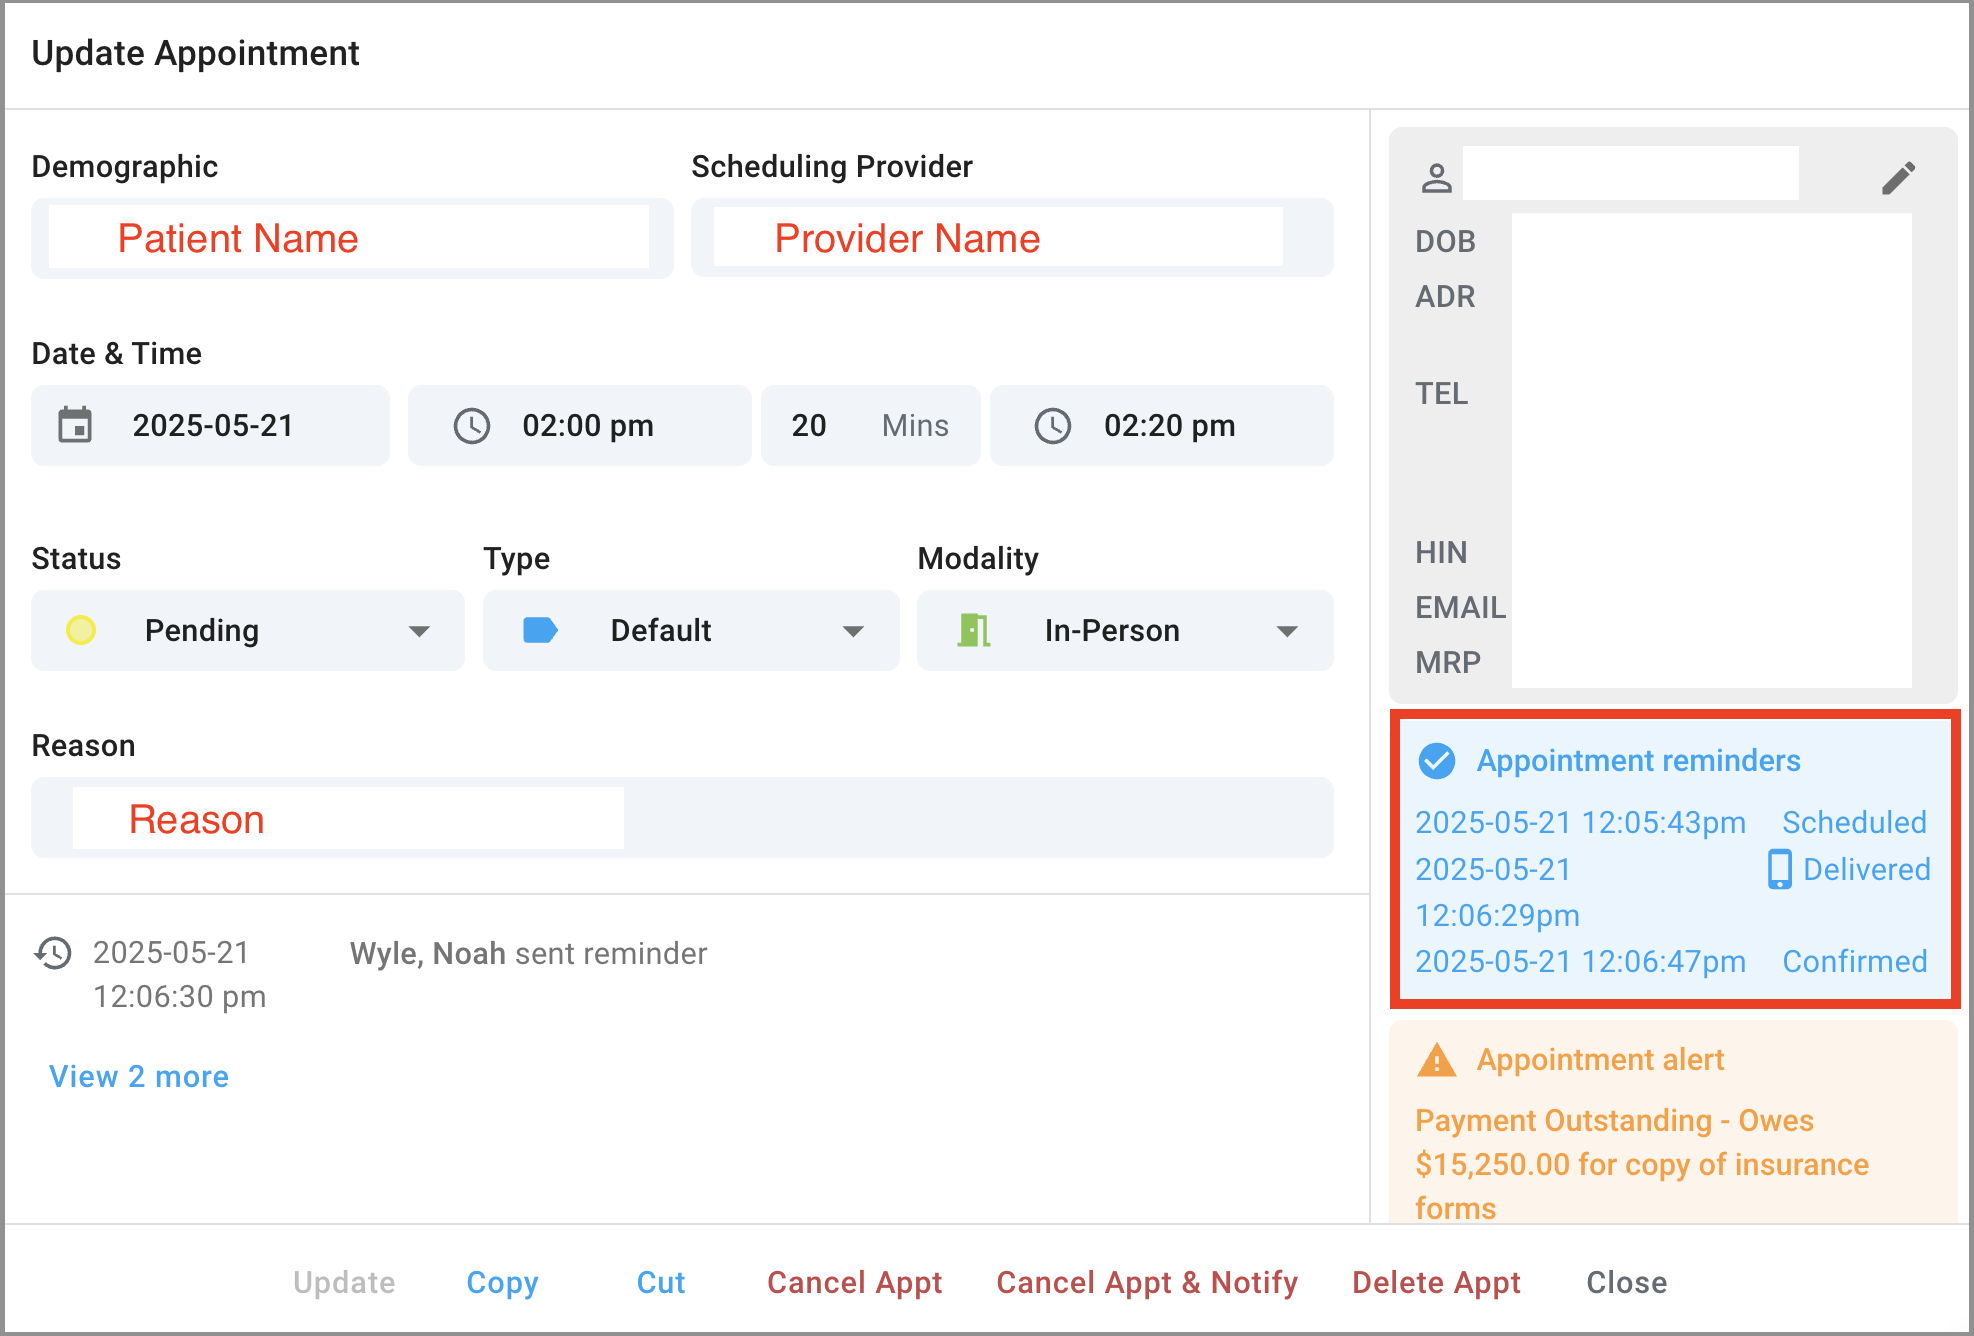This screenshot has width=1974, height=1336.
Task: Click the phone icon beside Delivered
Action: [x=1779, y=869]
